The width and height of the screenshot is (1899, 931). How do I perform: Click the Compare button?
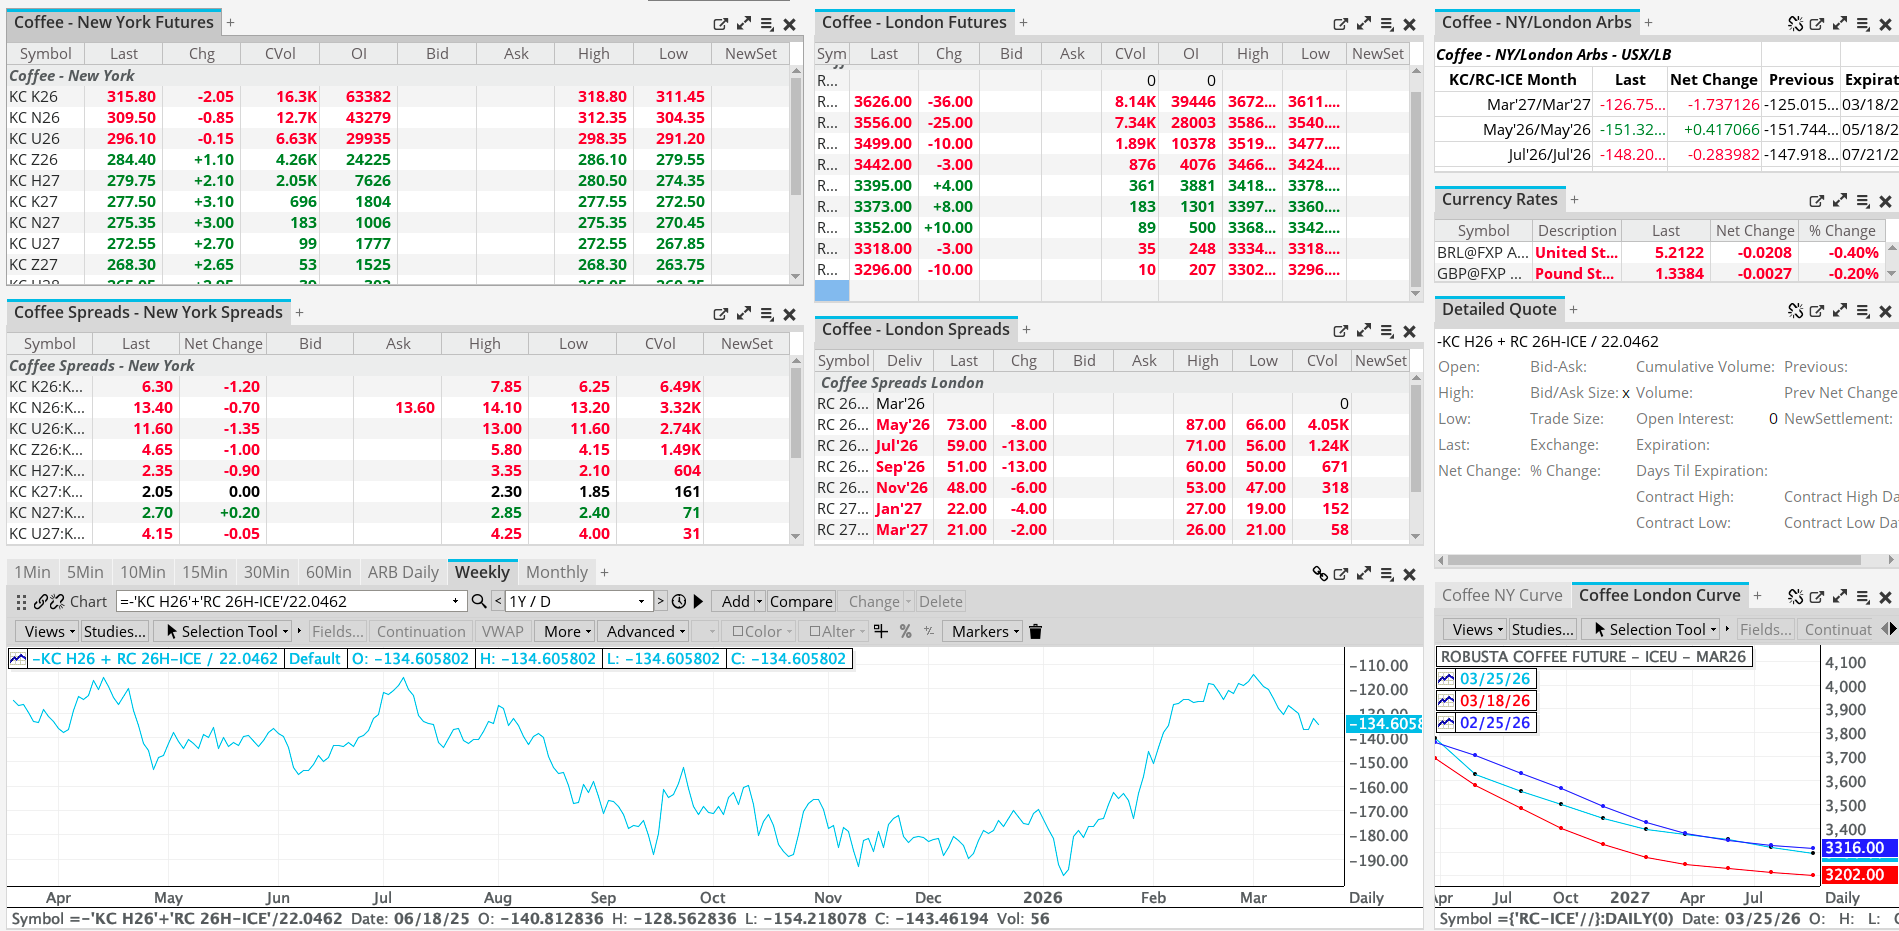(x=801, y=601)
